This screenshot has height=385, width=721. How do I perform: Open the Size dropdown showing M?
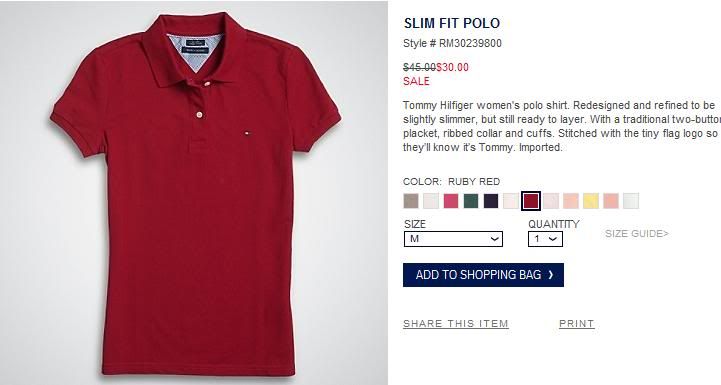click(453, 239)
